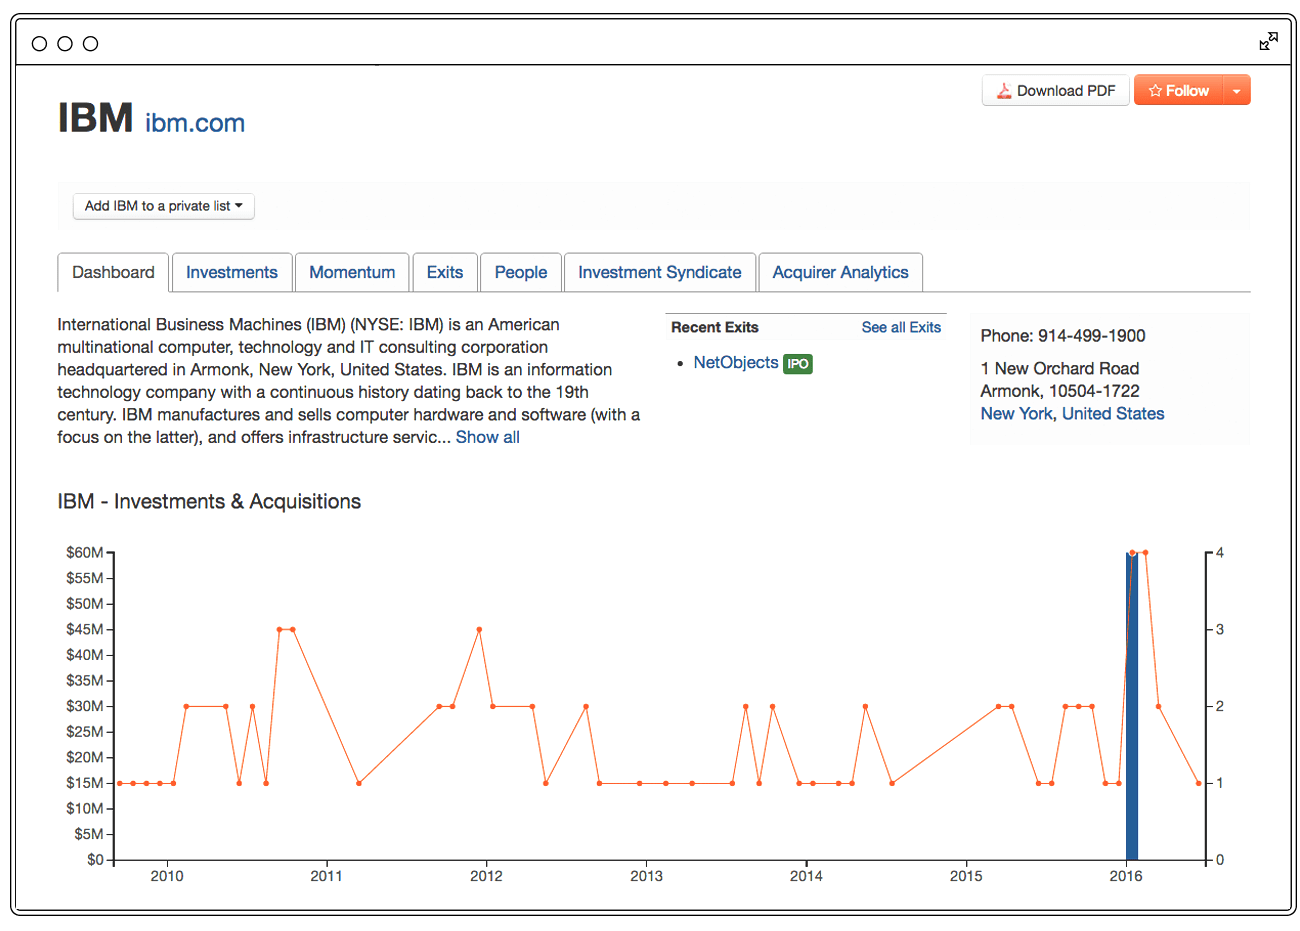Viewport: 1300px width, 931px height.
Task: Switch to the Investments tab
Action: pos(232,272)
